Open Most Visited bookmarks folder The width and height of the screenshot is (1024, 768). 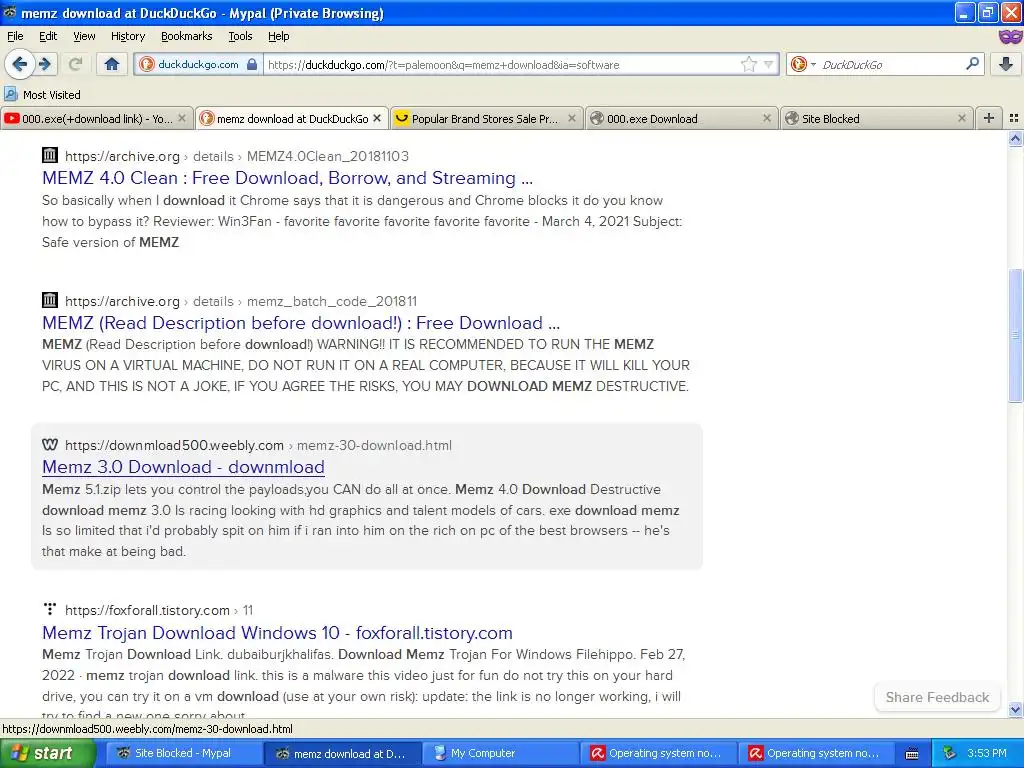click(x=42, y=95)
